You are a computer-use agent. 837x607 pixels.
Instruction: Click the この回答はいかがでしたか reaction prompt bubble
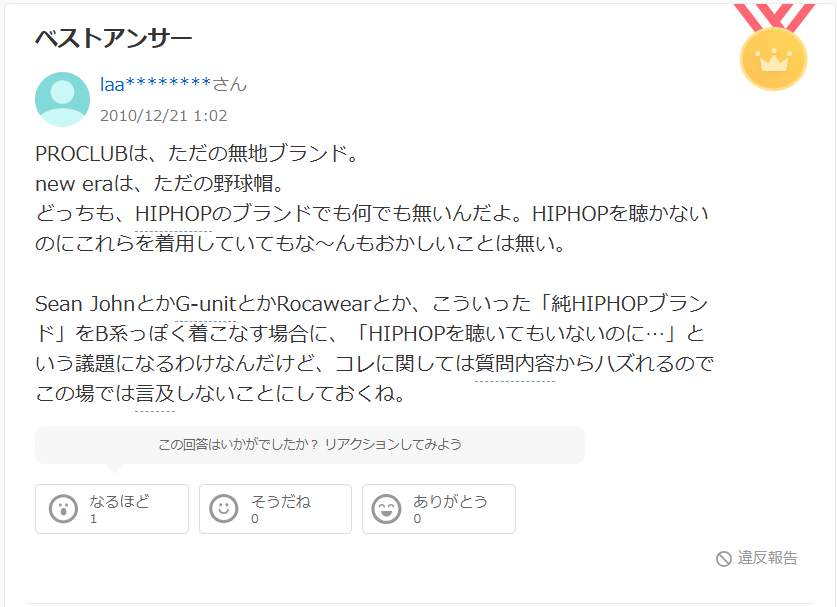(x=310, y=445)
